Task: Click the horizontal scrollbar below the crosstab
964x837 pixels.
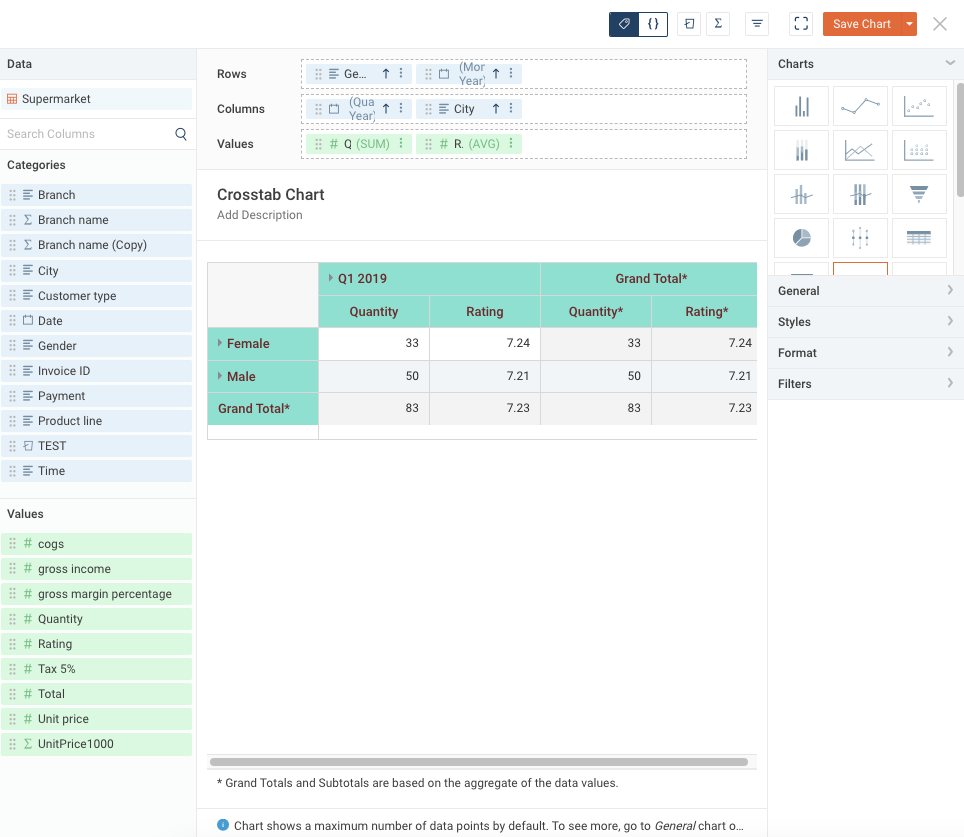Action: pos(478,762)
